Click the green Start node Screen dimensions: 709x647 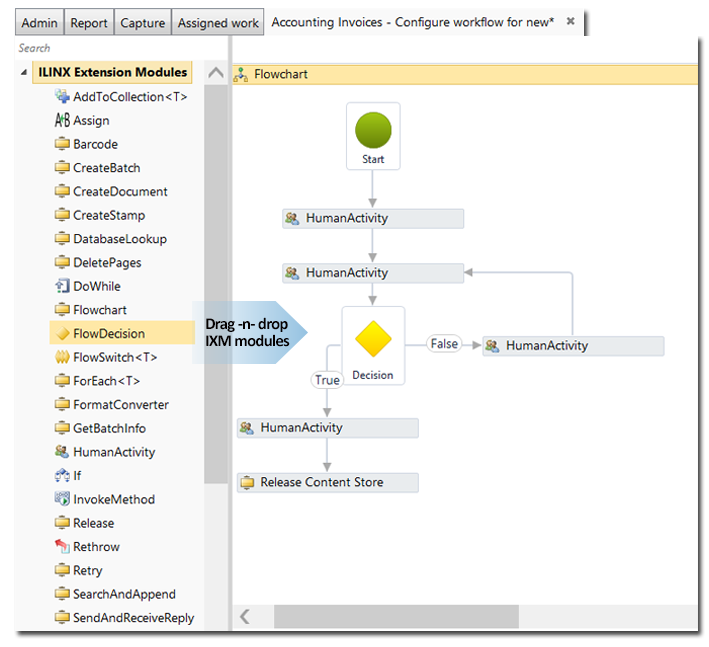click(373, 131)
